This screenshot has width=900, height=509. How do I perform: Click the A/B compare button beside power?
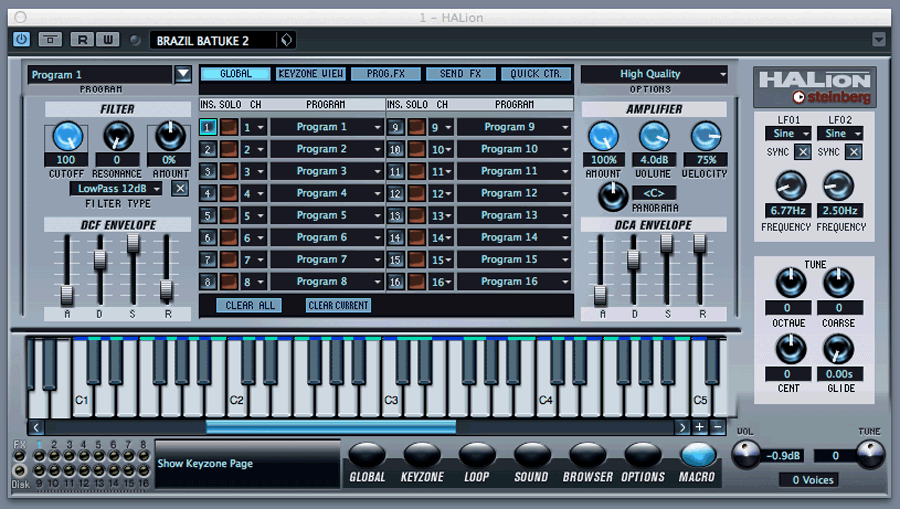(x=50, y=39)
